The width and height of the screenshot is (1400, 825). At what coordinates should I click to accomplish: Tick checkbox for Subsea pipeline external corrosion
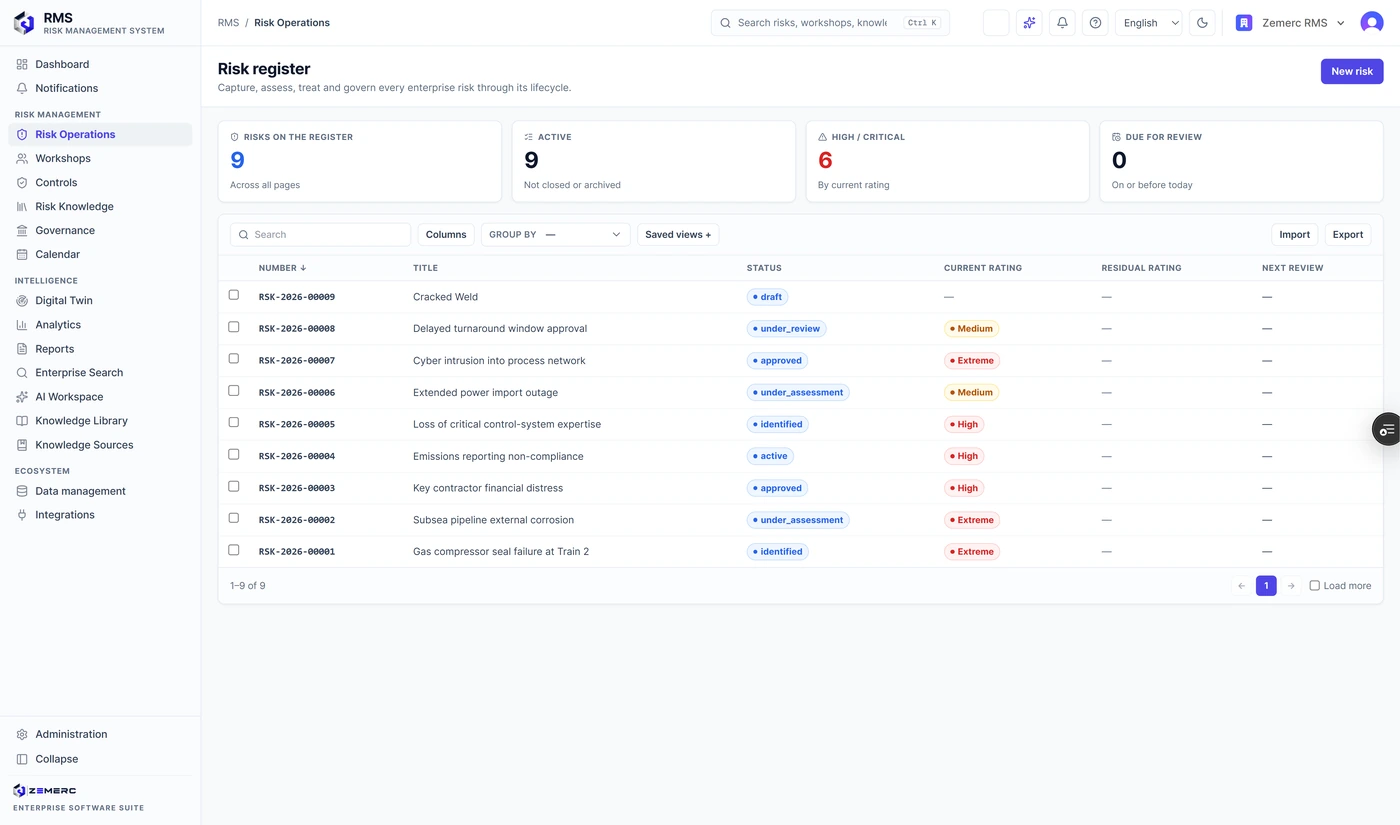(234, 518)
